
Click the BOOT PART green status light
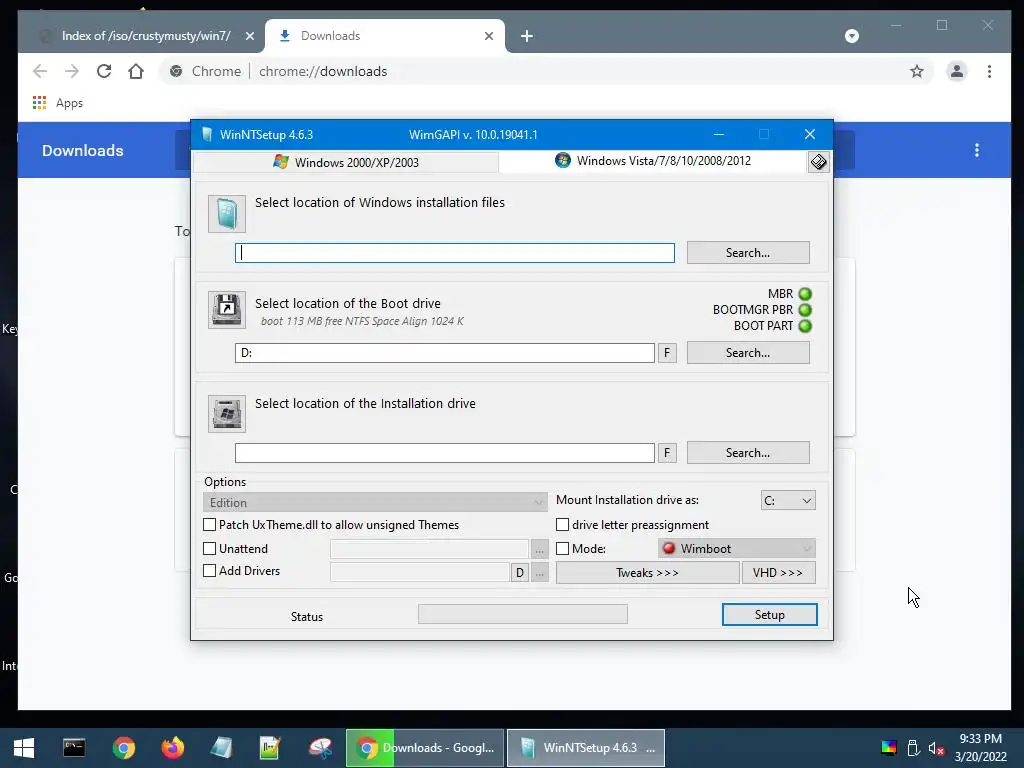click(x=805, y=326)
